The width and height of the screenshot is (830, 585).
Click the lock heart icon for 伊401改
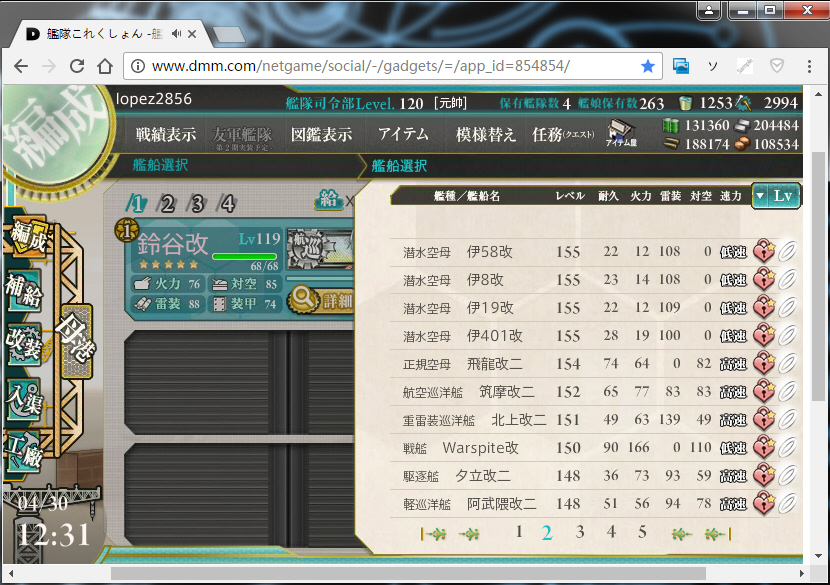[764, 335]
